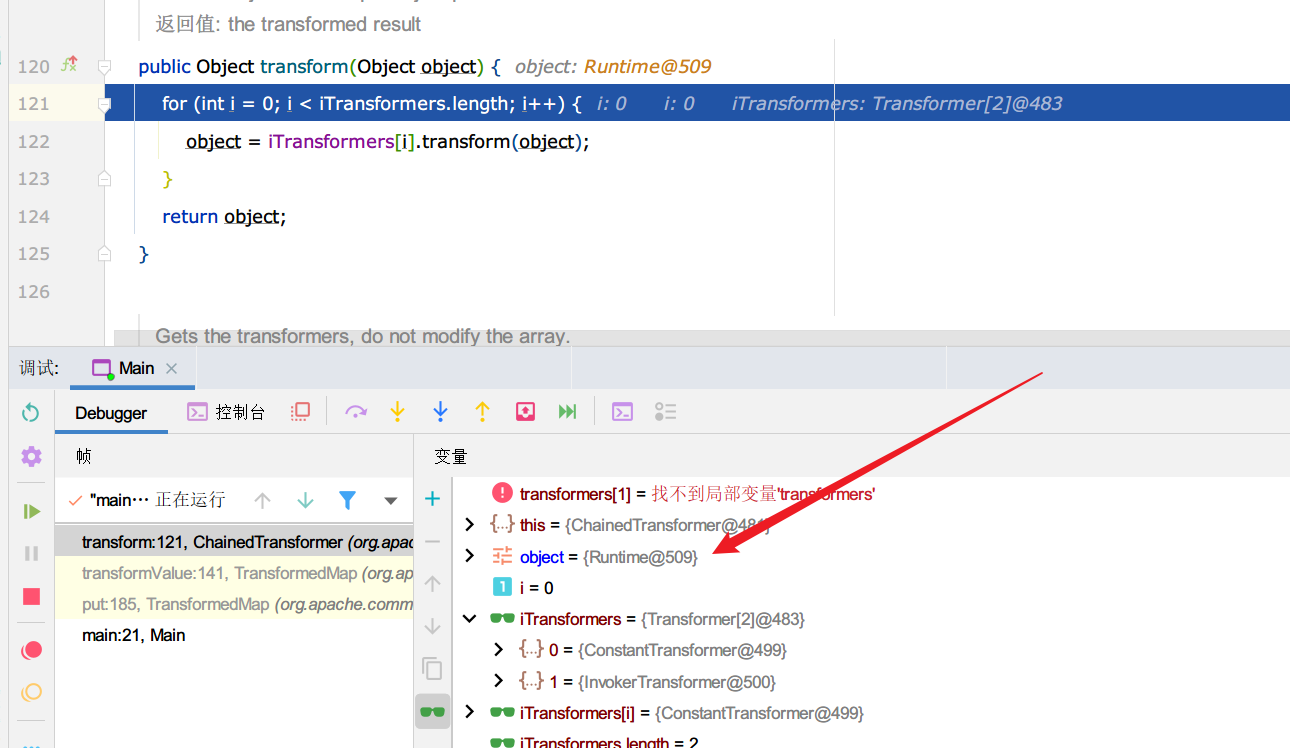Viewport: 1290px width, 748px height.
Task: Toggle Mute Breakpoints
Action: [31, 692]
